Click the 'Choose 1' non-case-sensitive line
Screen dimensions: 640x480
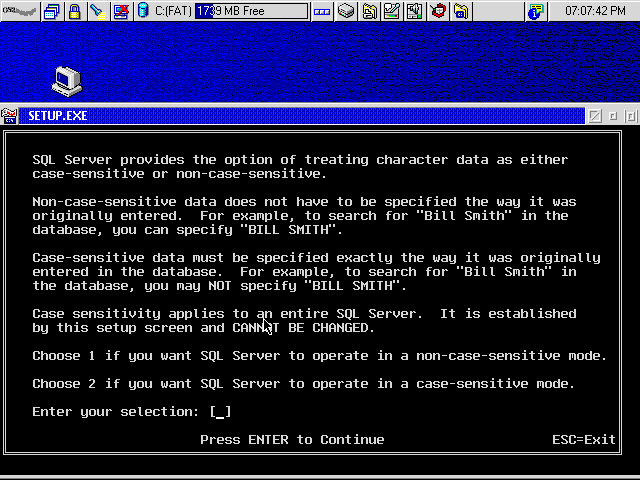coord(320,356)
